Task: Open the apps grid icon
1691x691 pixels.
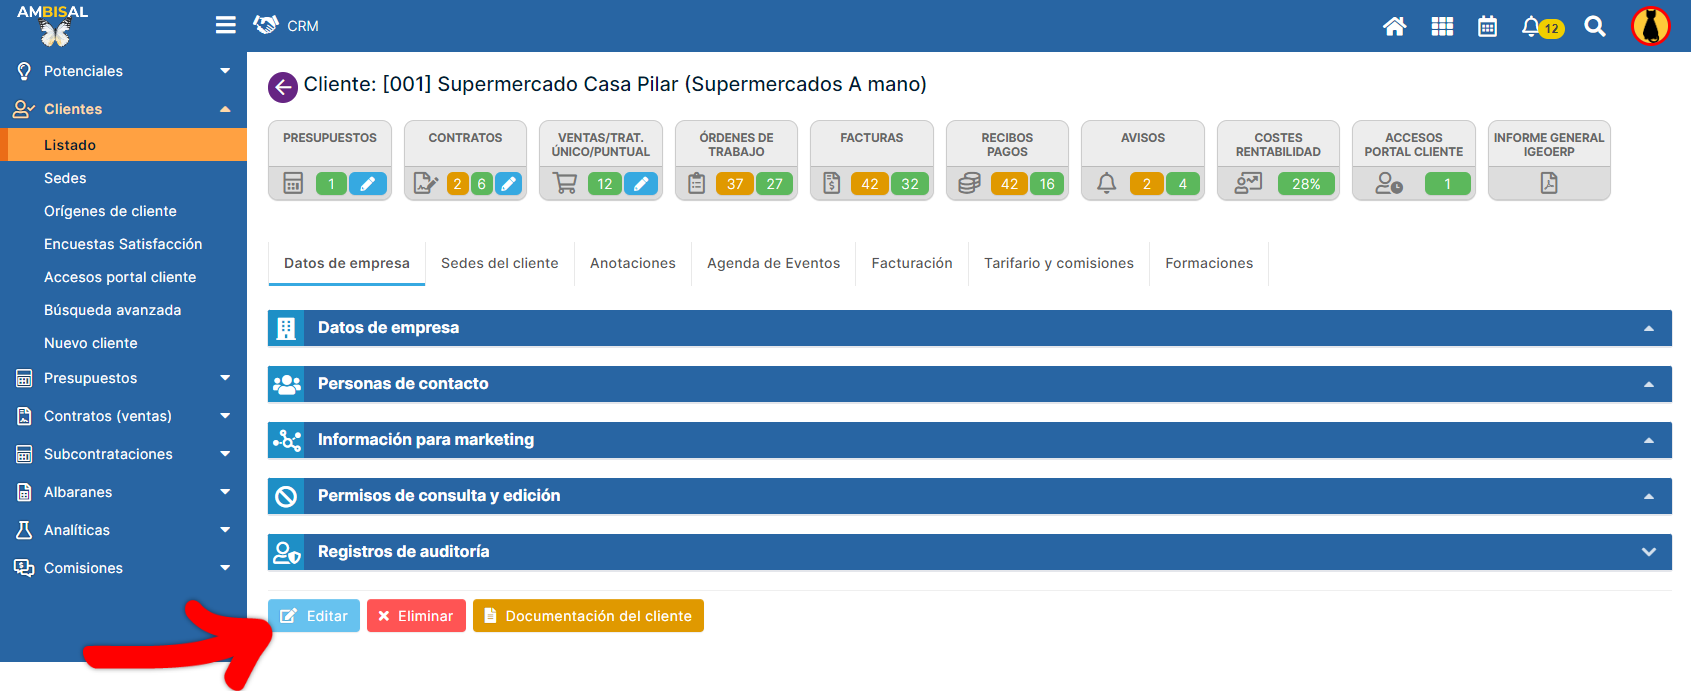Action: [x=1442, y=27]
